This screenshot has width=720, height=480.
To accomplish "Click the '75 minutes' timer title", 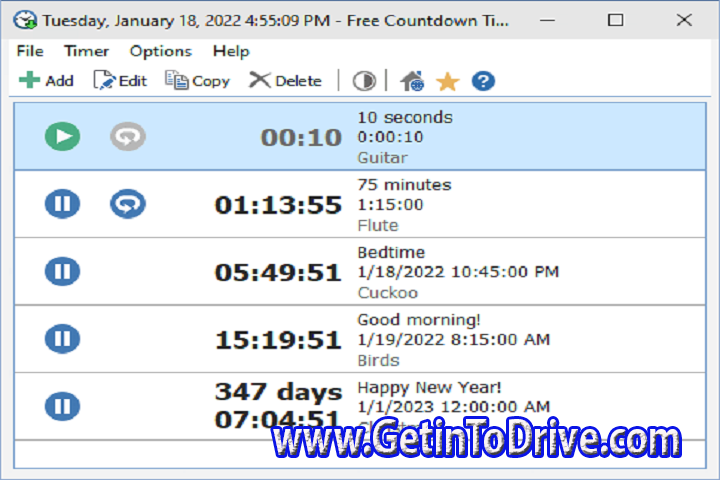I will [404, 185].
